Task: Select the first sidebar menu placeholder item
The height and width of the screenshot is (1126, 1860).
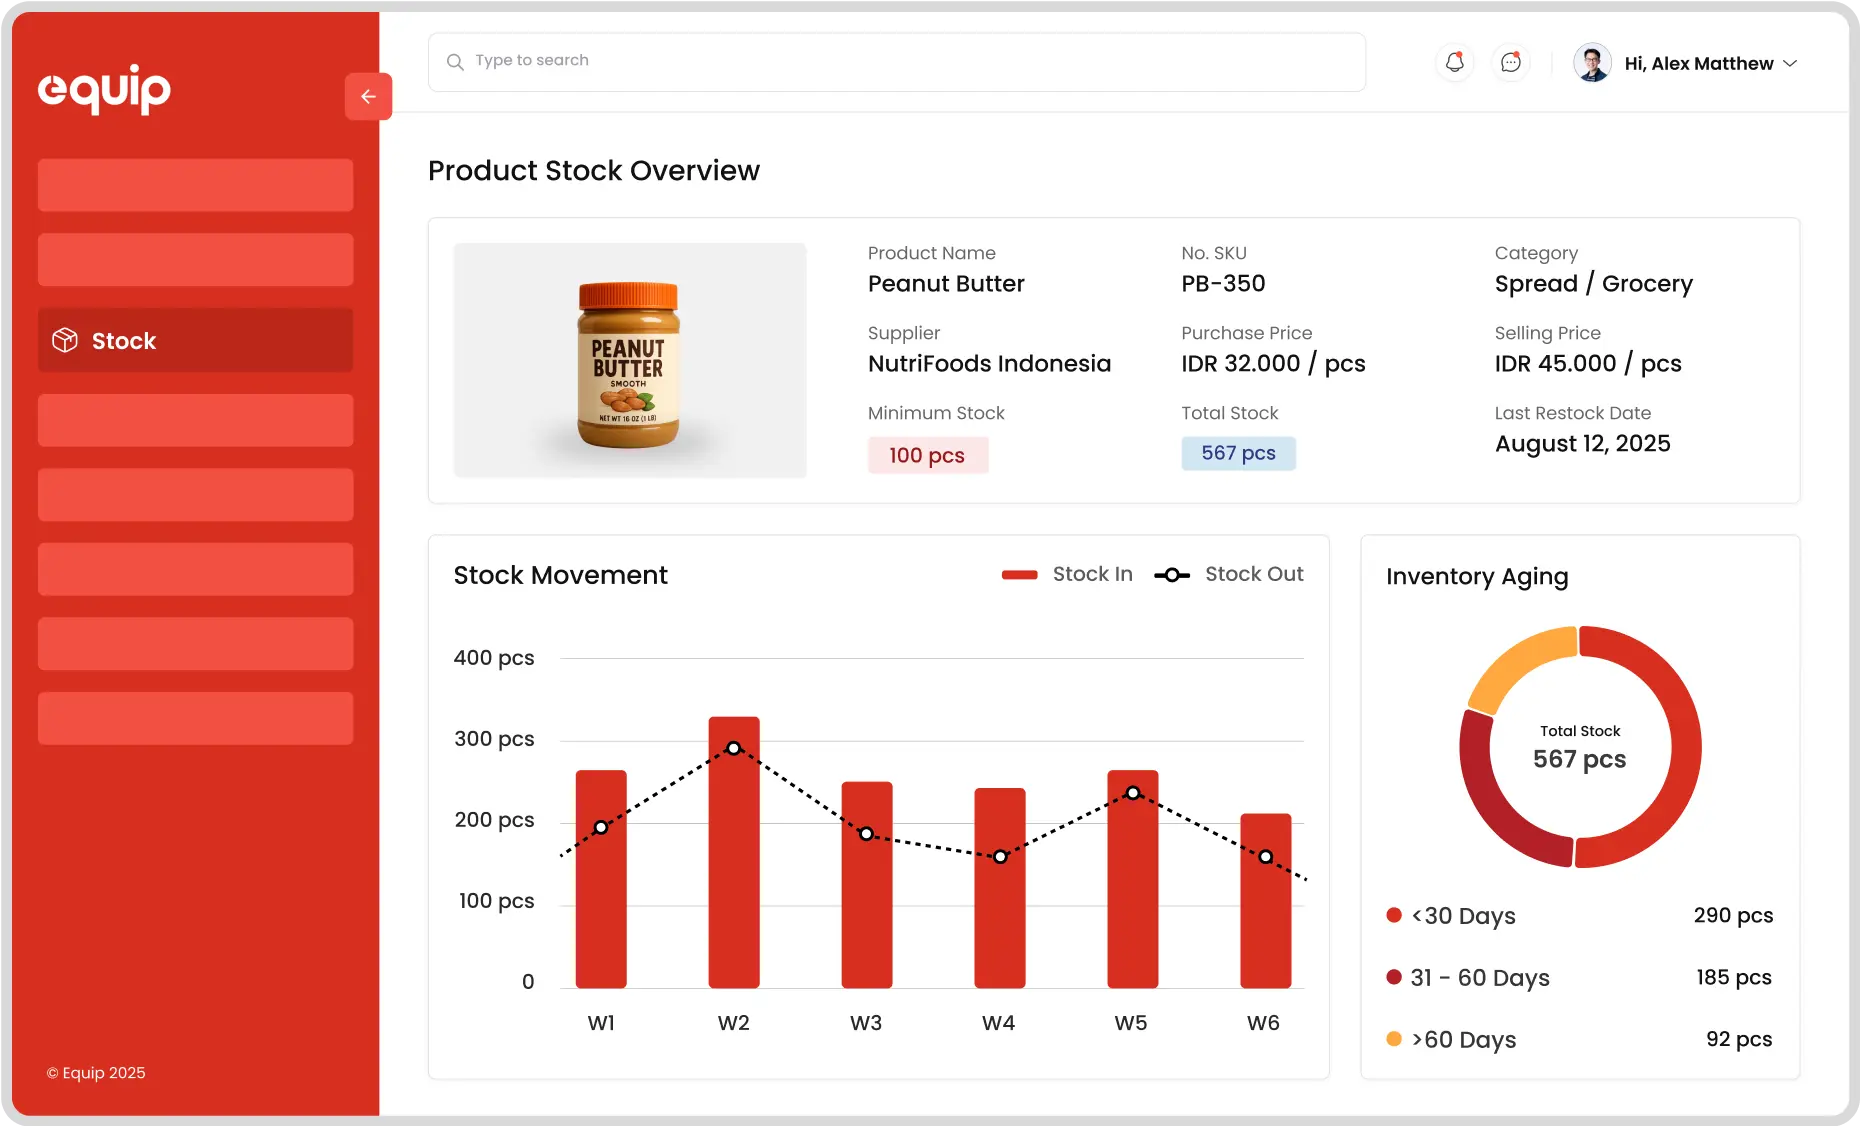Action: point(195,185)
